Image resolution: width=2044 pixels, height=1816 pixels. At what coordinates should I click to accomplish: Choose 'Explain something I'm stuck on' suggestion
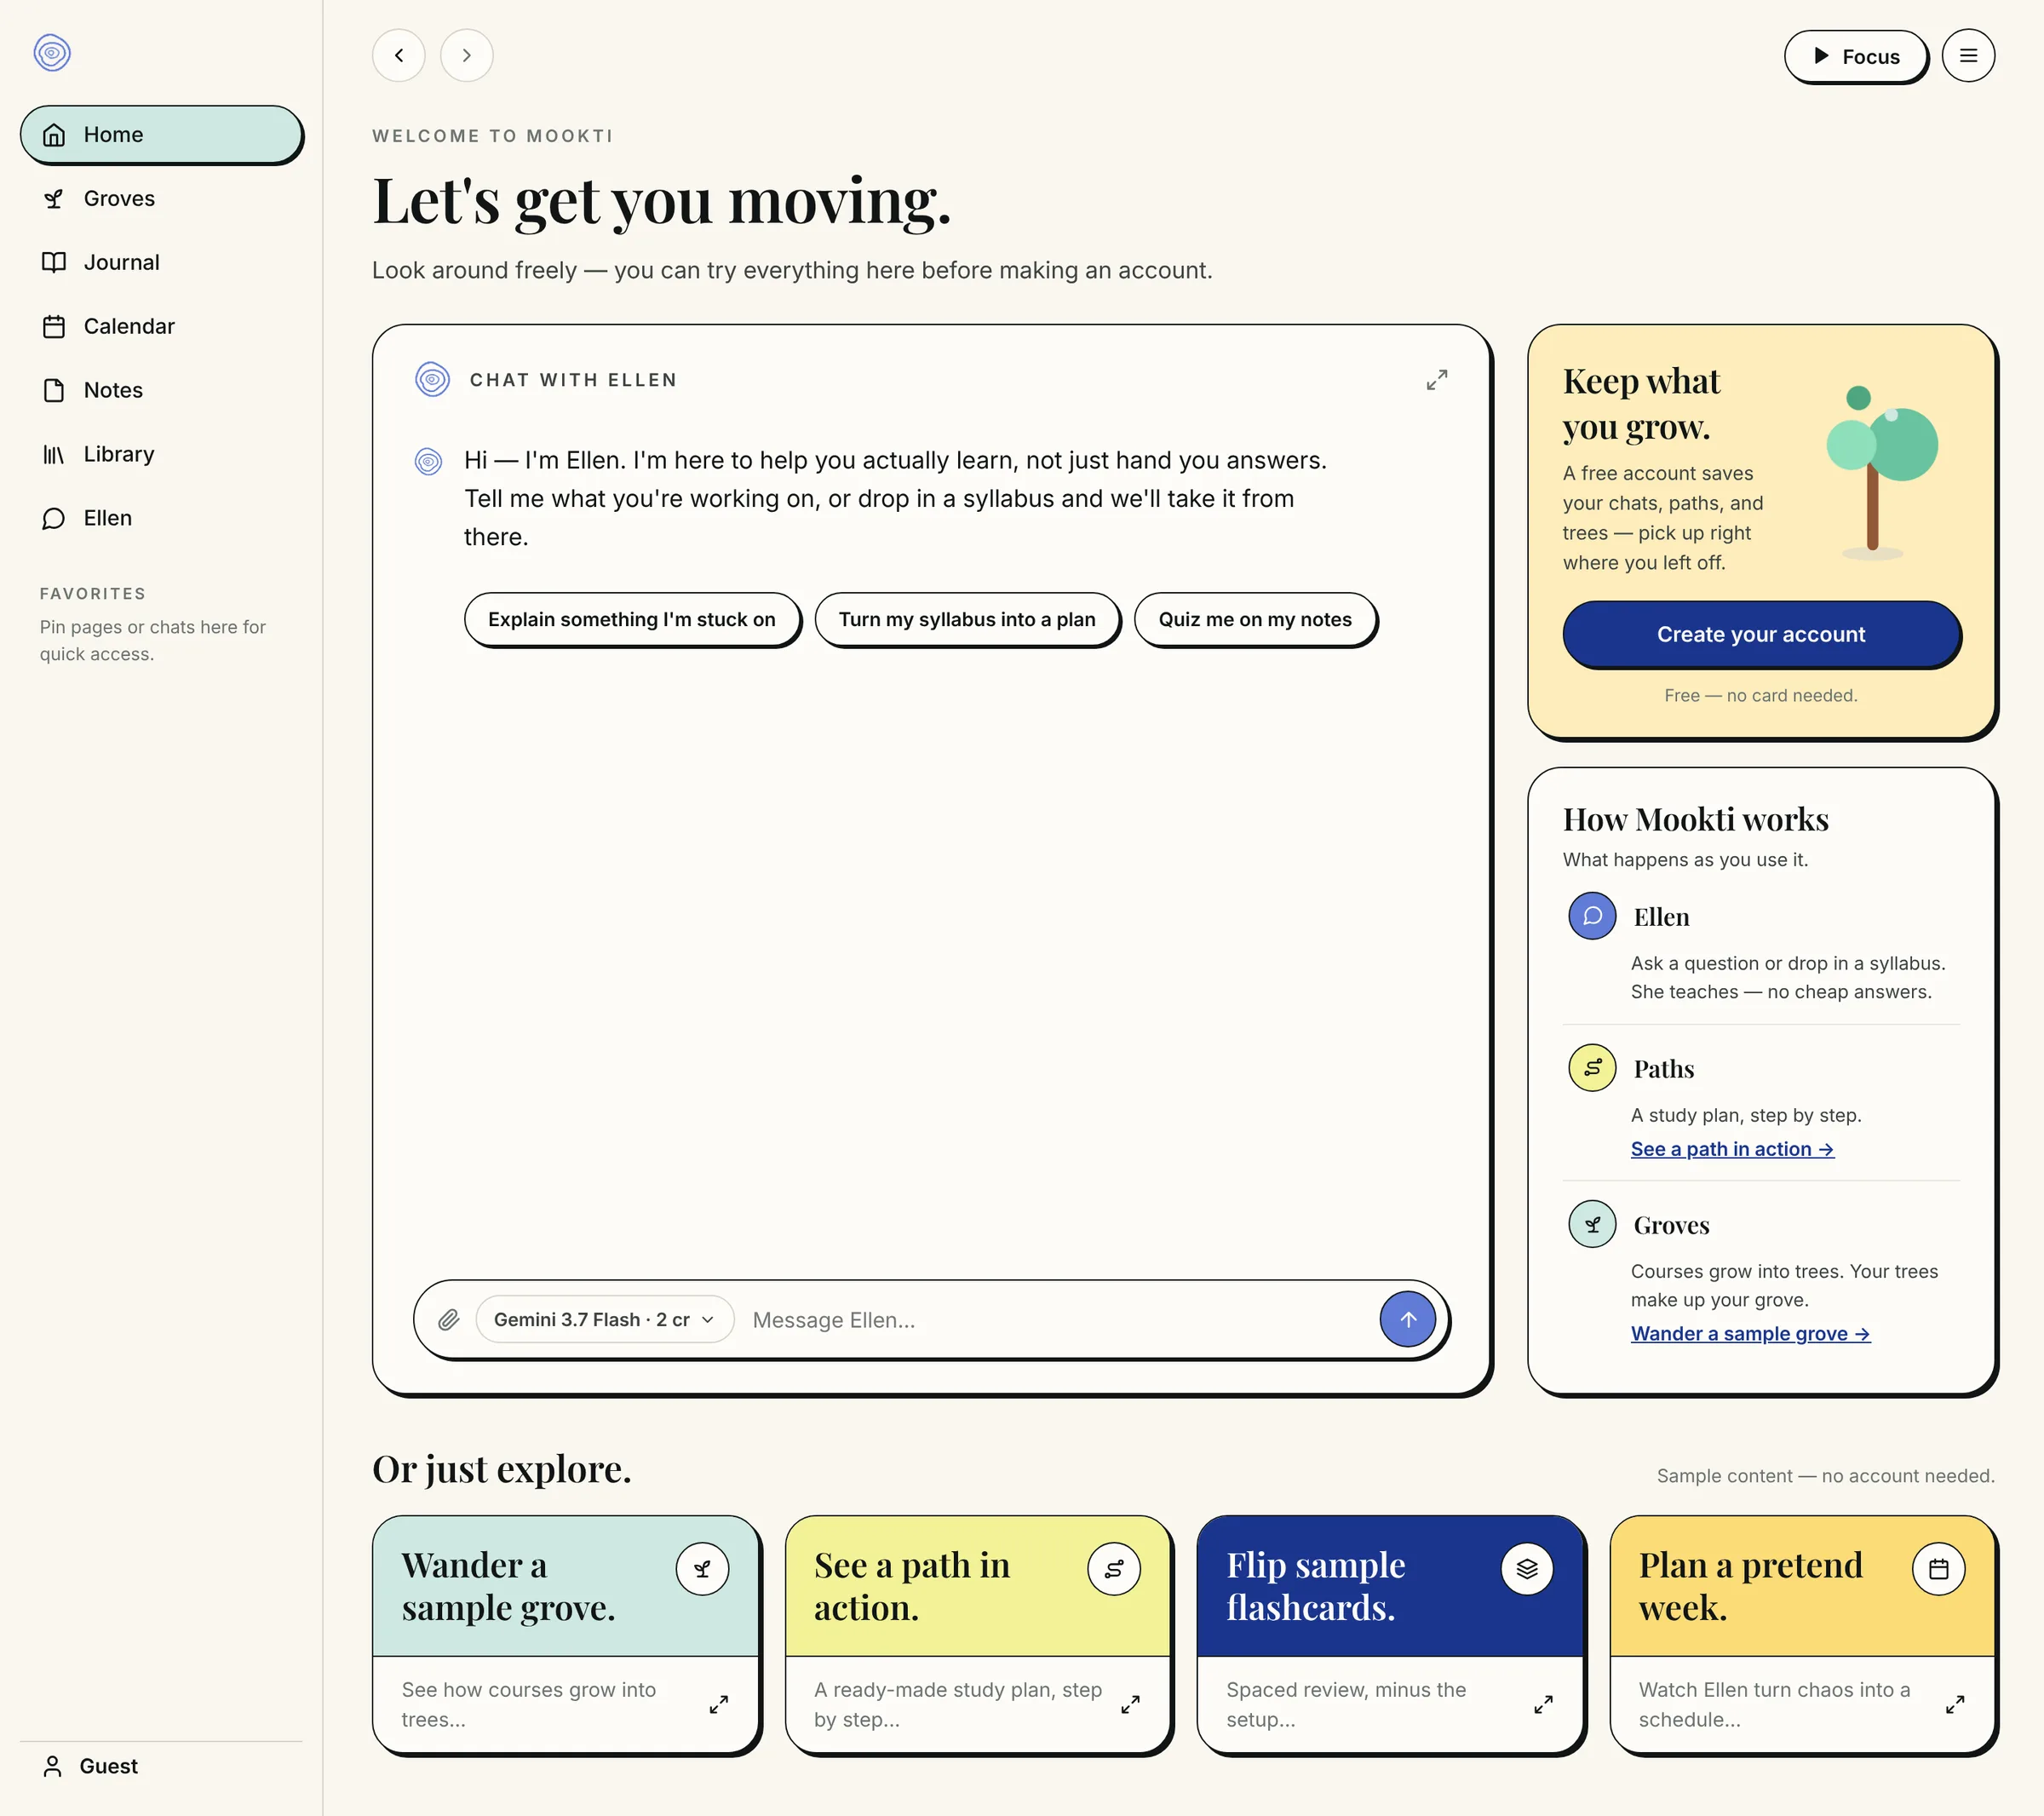[x=632, y=619]
